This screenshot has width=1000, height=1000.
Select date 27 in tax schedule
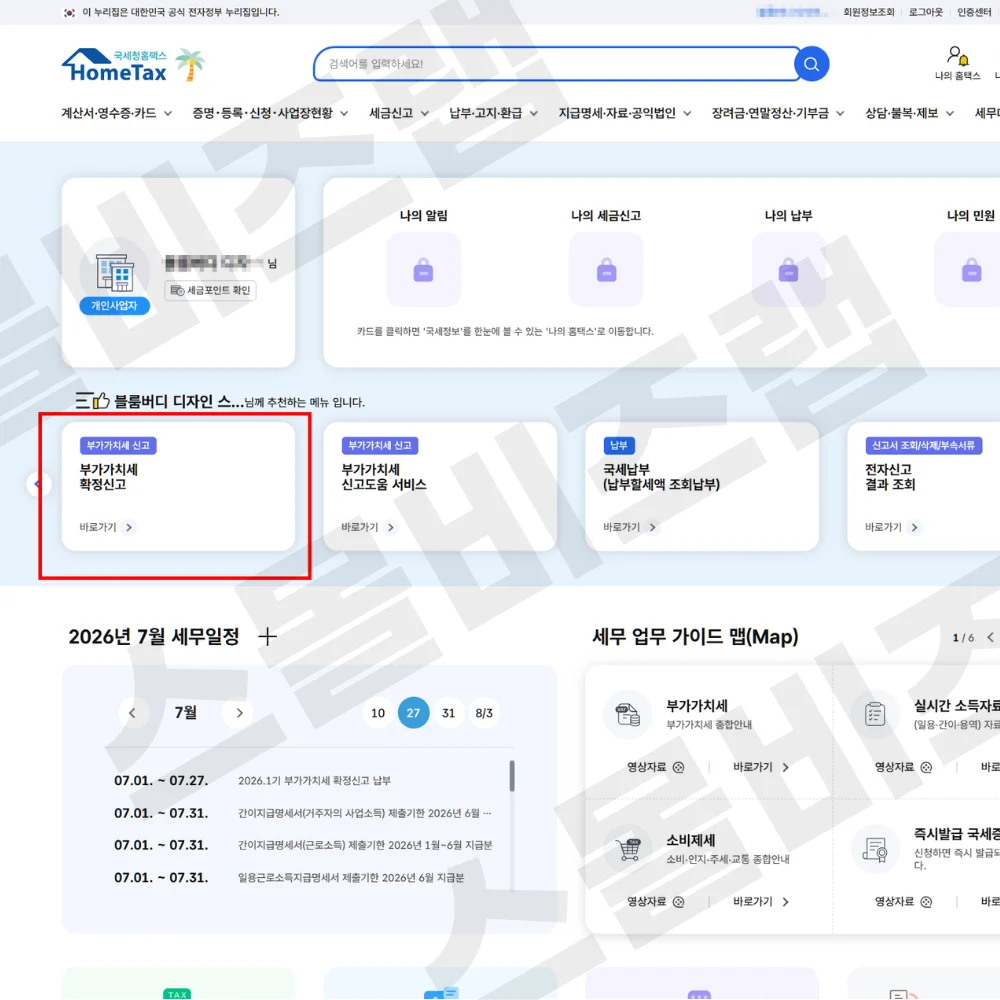pos(413,713)
